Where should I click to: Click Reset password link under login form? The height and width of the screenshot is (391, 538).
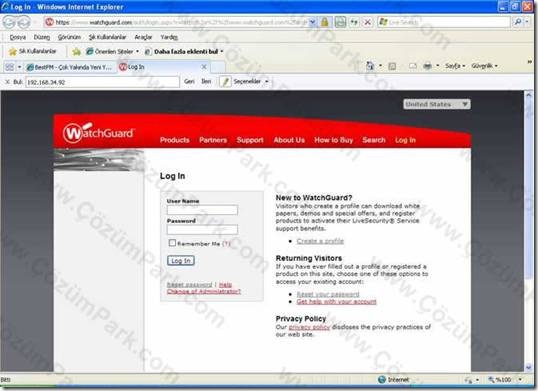(189, 285)
